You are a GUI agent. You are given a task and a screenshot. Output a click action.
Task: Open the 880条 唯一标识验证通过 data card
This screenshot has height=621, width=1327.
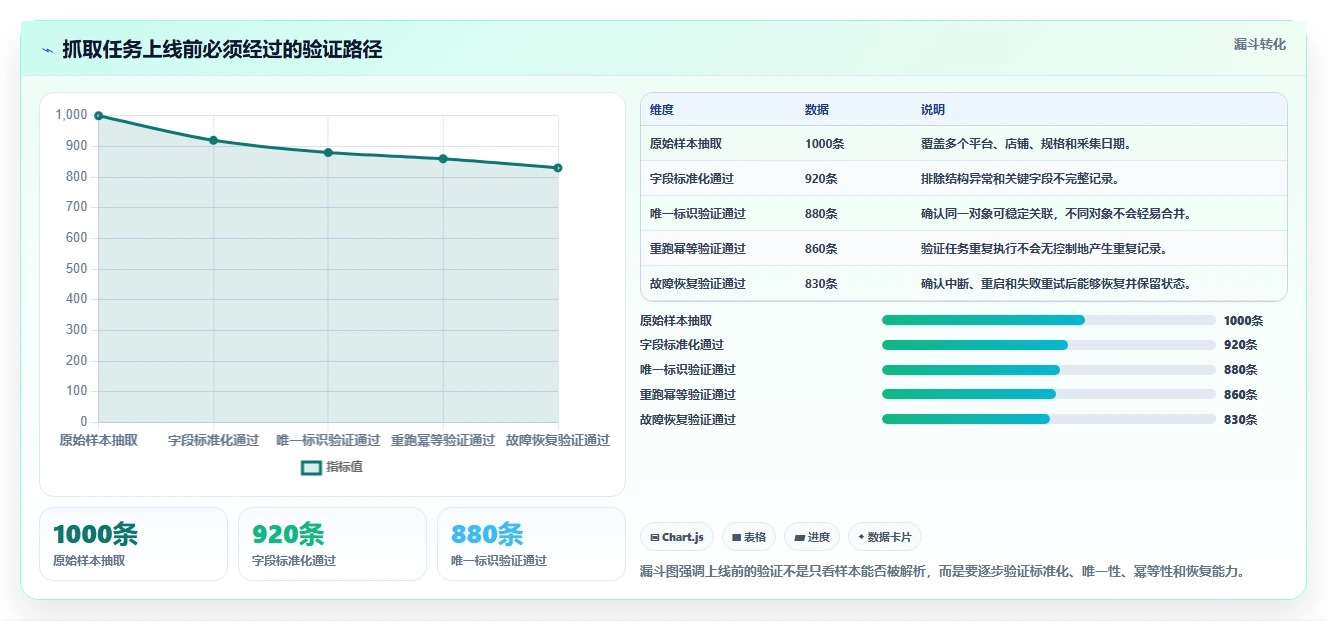531,544
